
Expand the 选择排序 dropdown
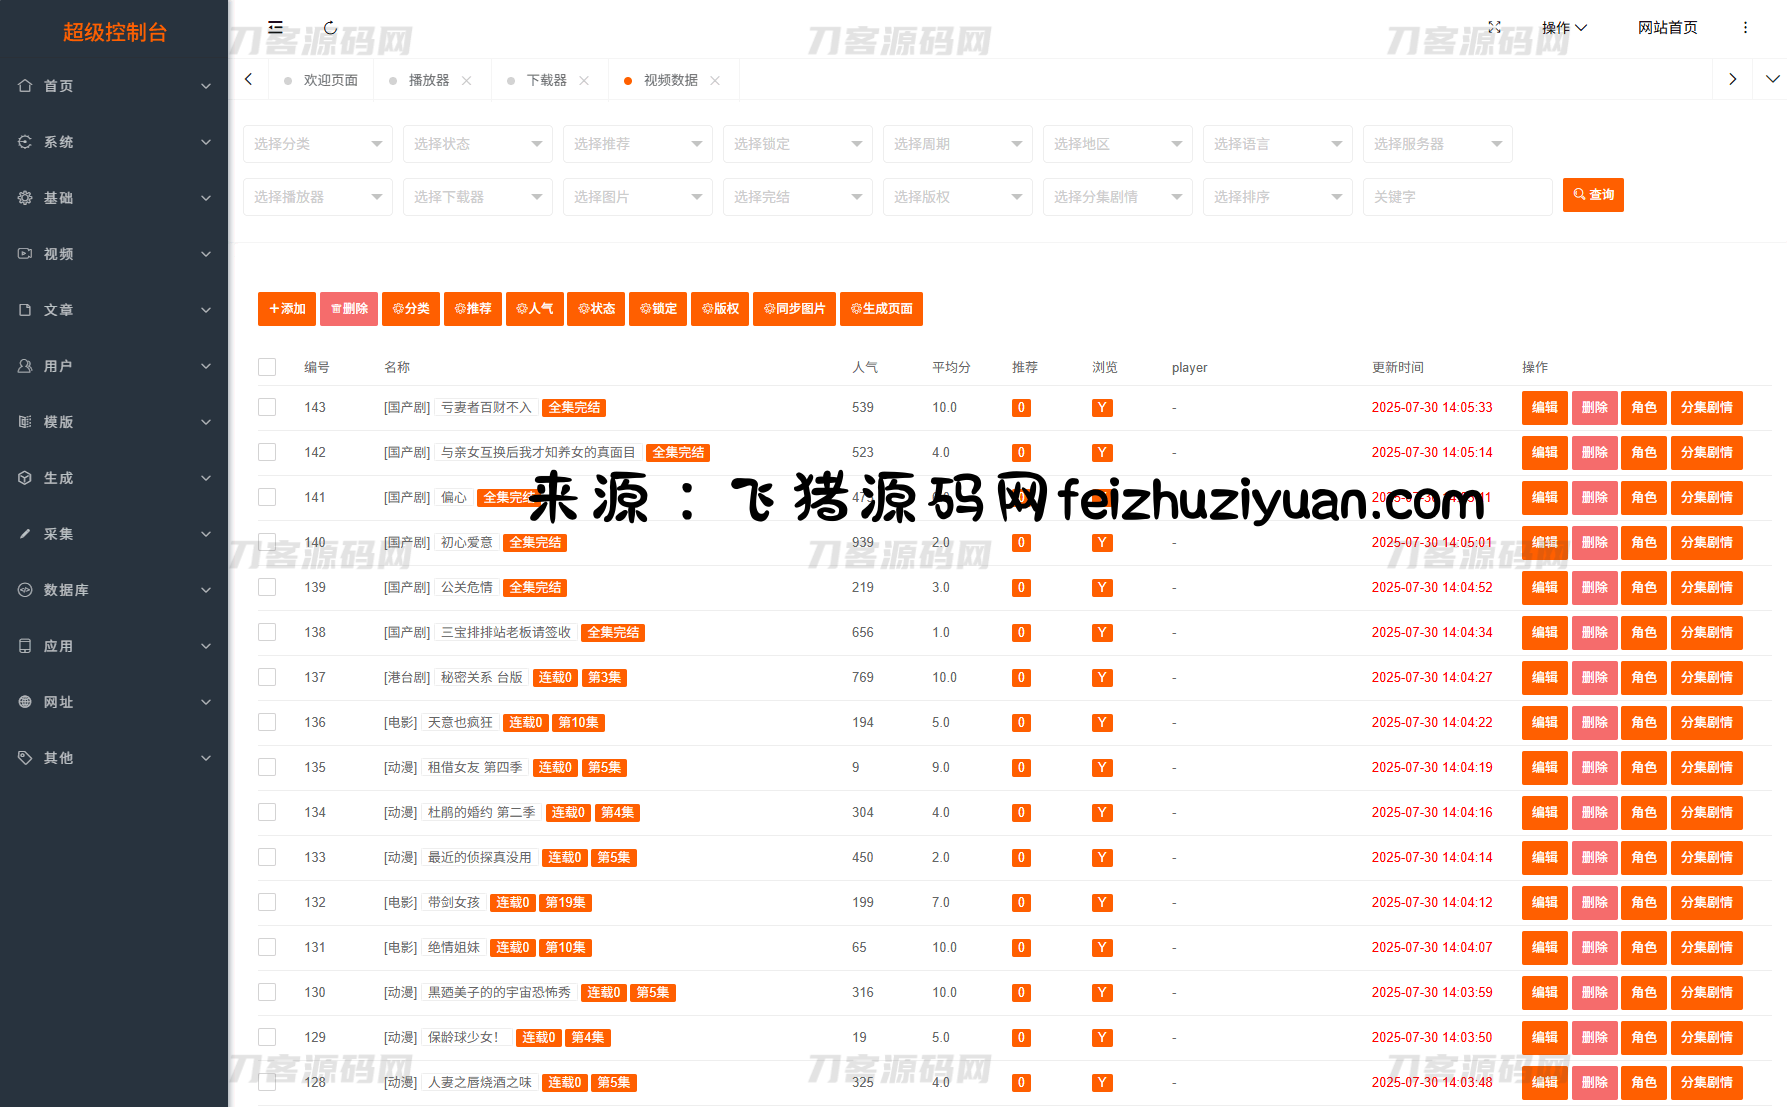click(1277, 197)
